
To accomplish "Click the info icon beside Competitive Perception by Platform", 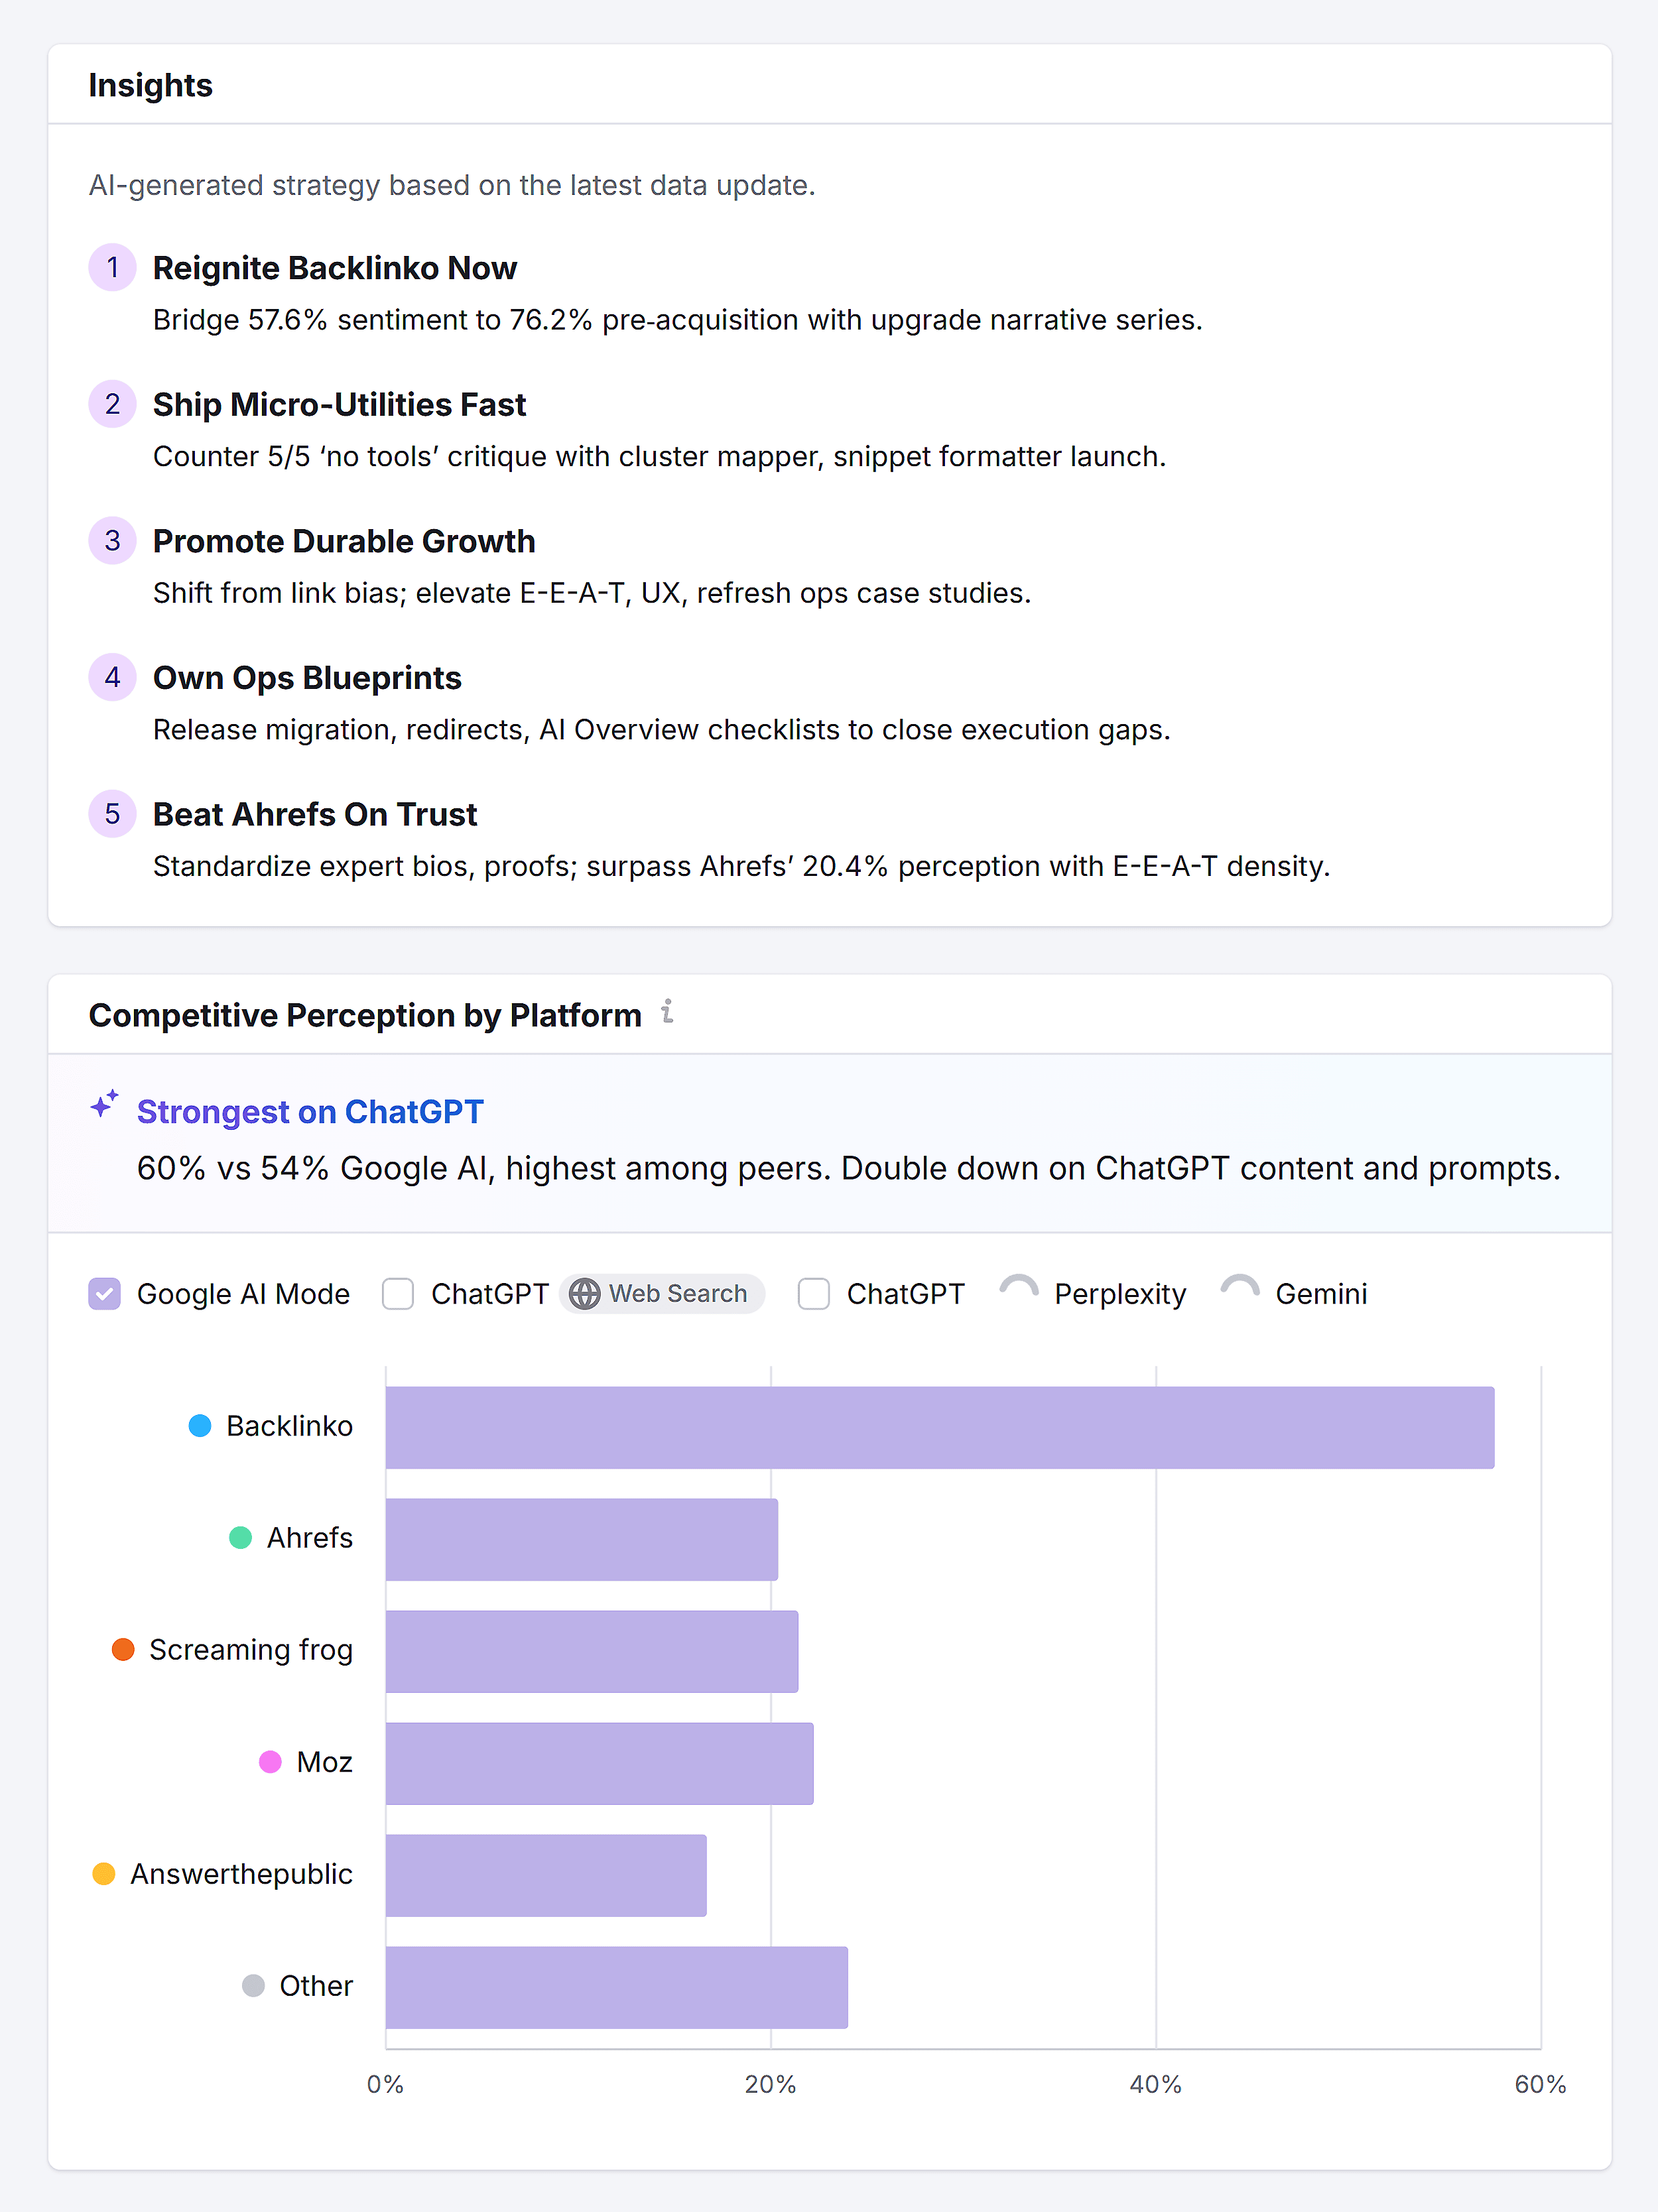I will tap(668, 1013).
